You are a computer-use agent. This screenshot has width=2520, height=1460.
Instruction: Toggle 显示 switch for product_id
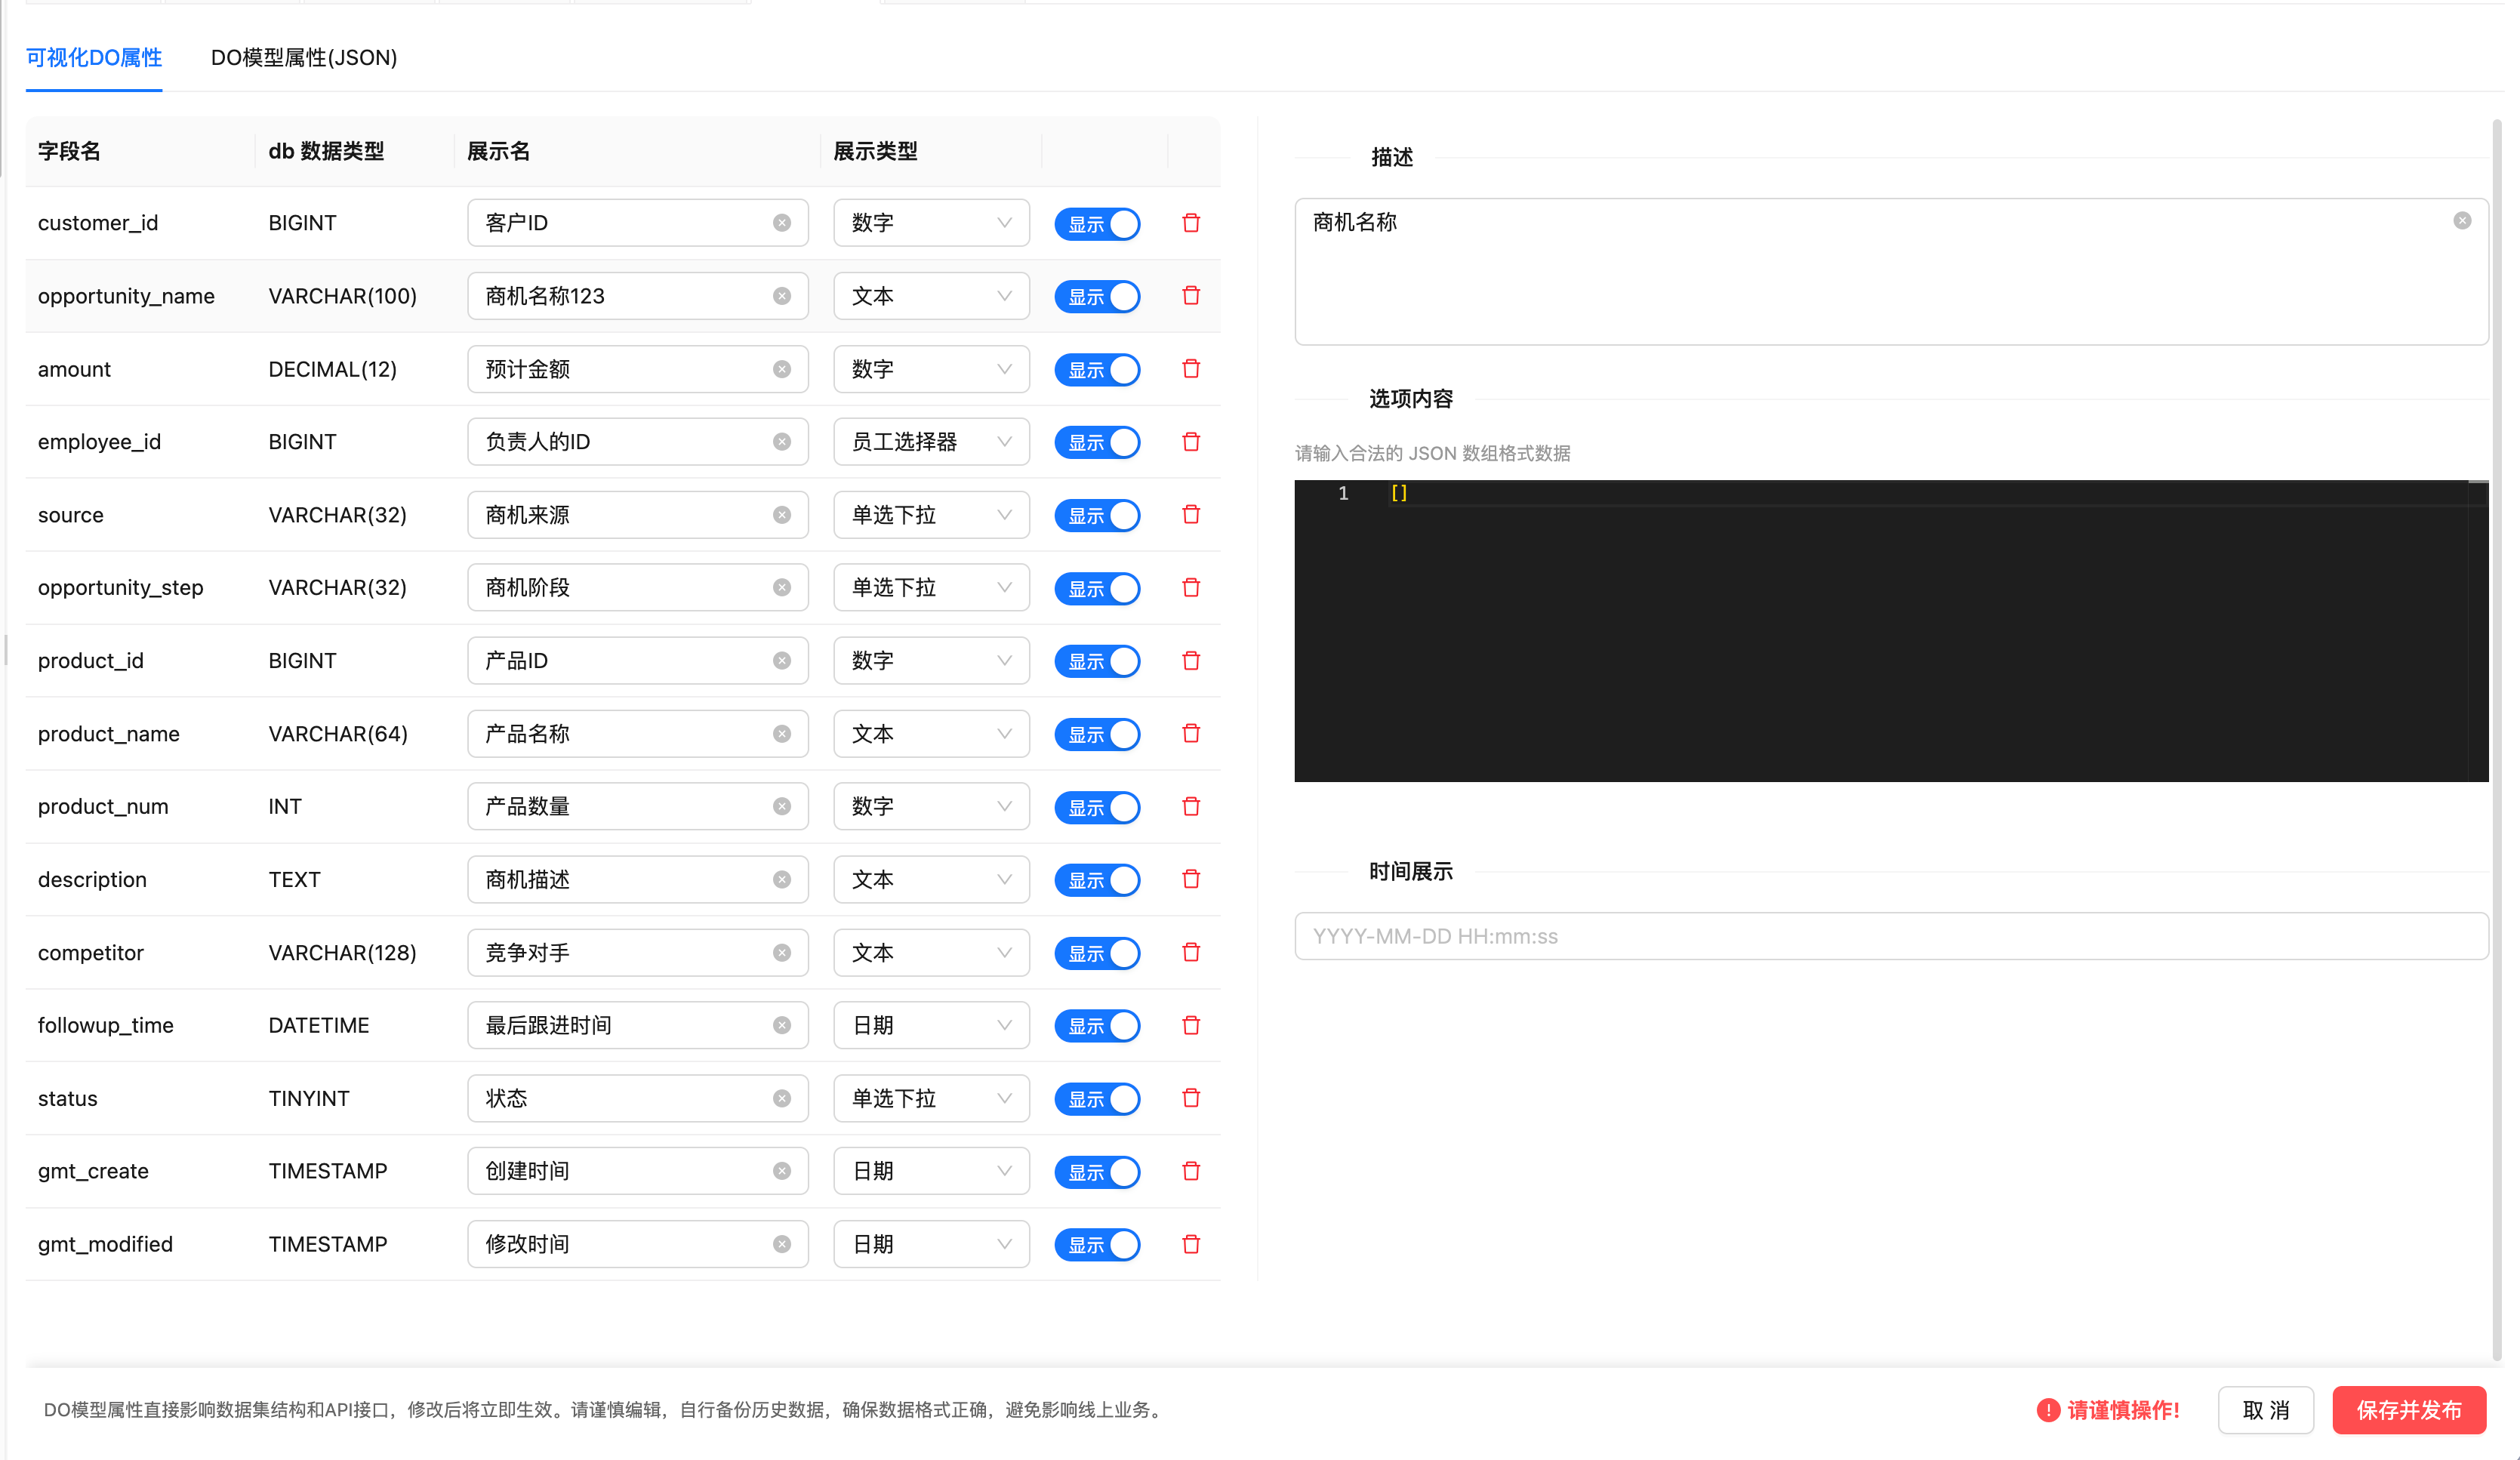[x=1097, y=662]
